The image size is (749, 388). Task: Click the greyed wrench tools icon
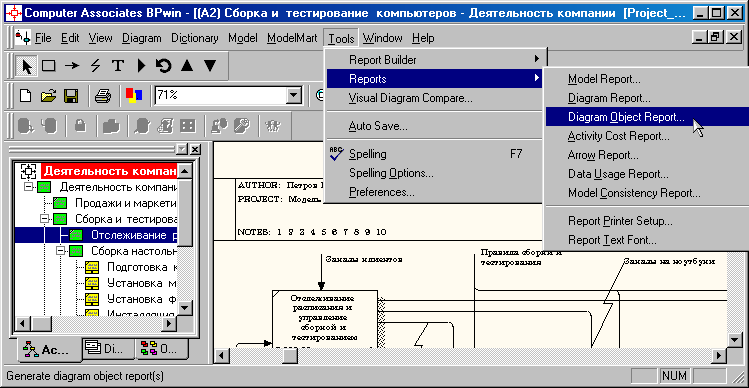(241, 126)
